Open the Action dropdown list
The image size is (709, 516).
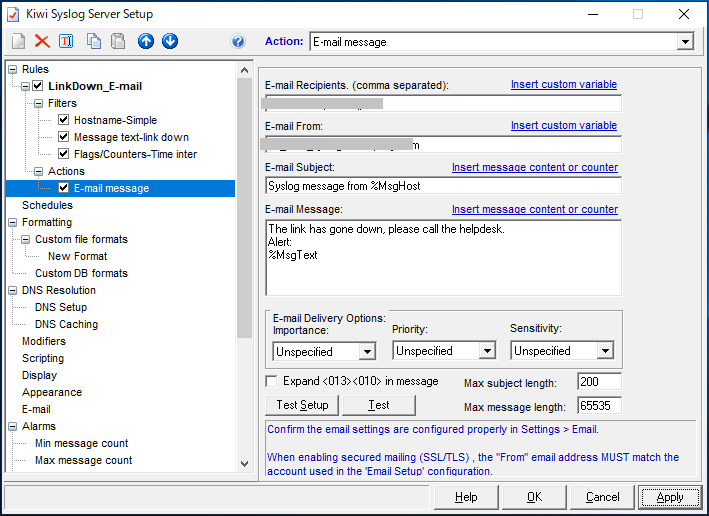coord(685,42)
